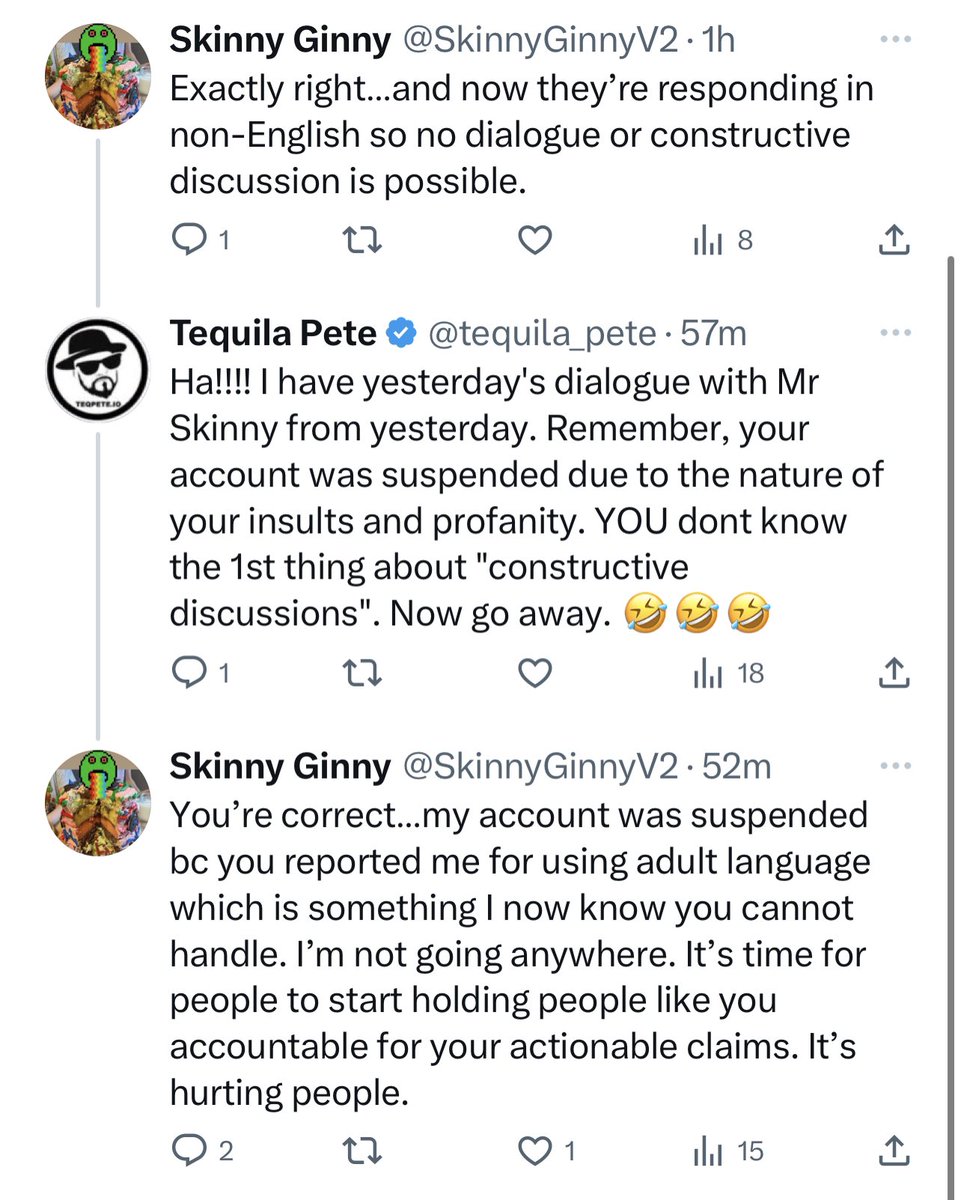This screenshot has height=1200, width=961.
Task: Share the first Skinny Ginny tweet
Action: click(x=893, y=240)
